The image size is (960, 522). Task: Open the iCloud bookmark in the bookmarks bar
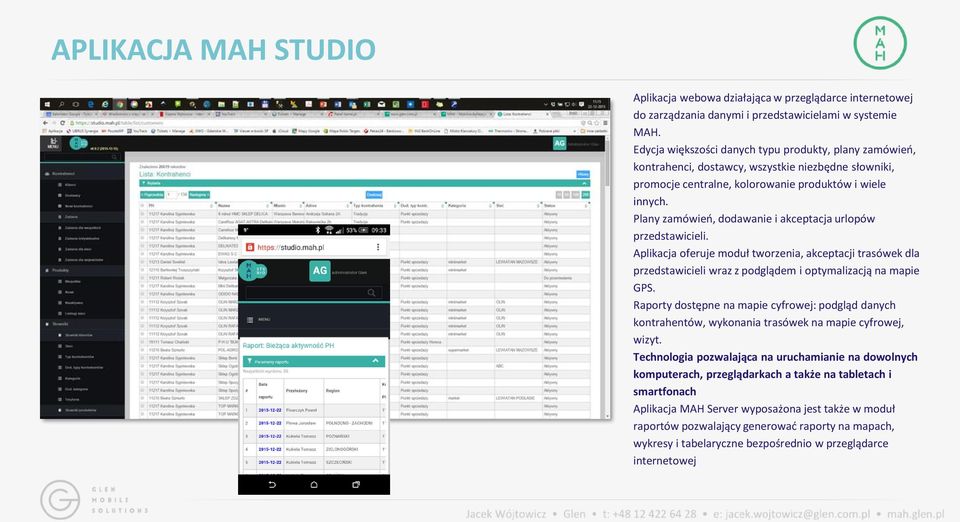(x=282, y=131)
